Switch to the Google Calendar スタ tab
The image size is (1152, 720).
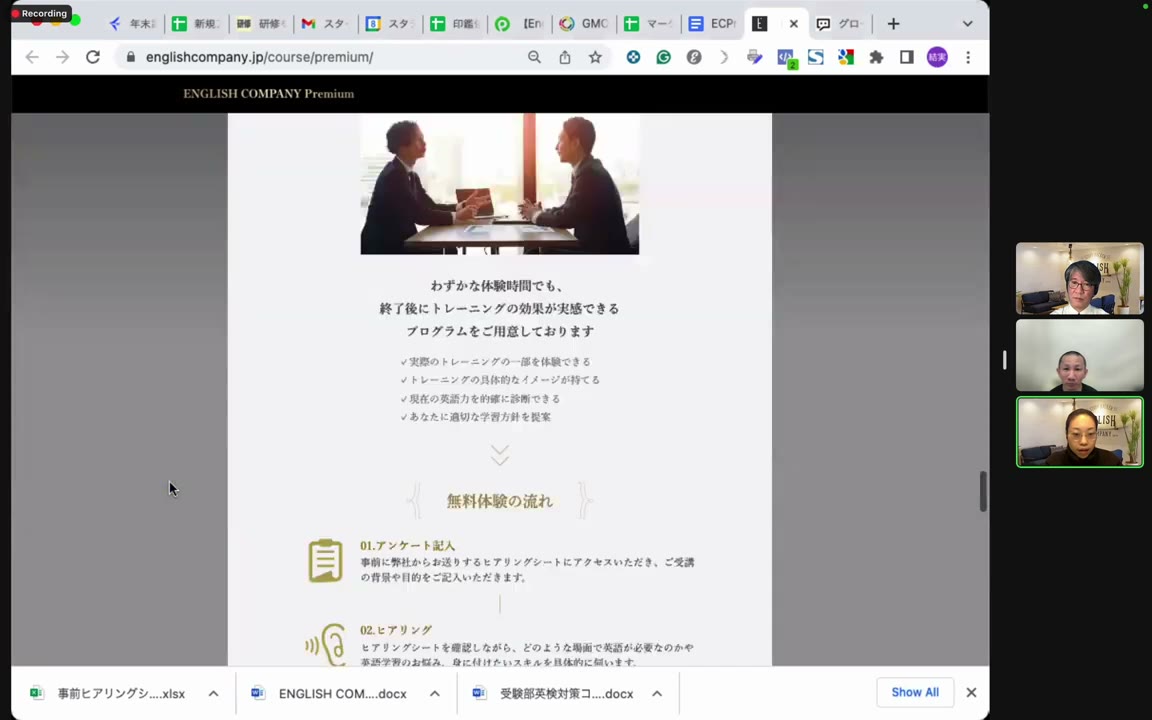pos(390,24)
